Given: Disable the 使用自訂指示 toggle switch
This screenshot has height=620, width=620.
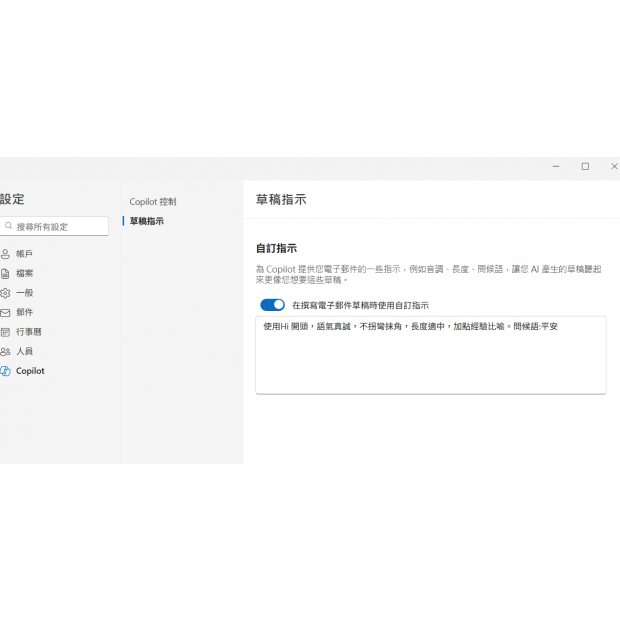Looking at the screenshot, I should coord(272,305).
